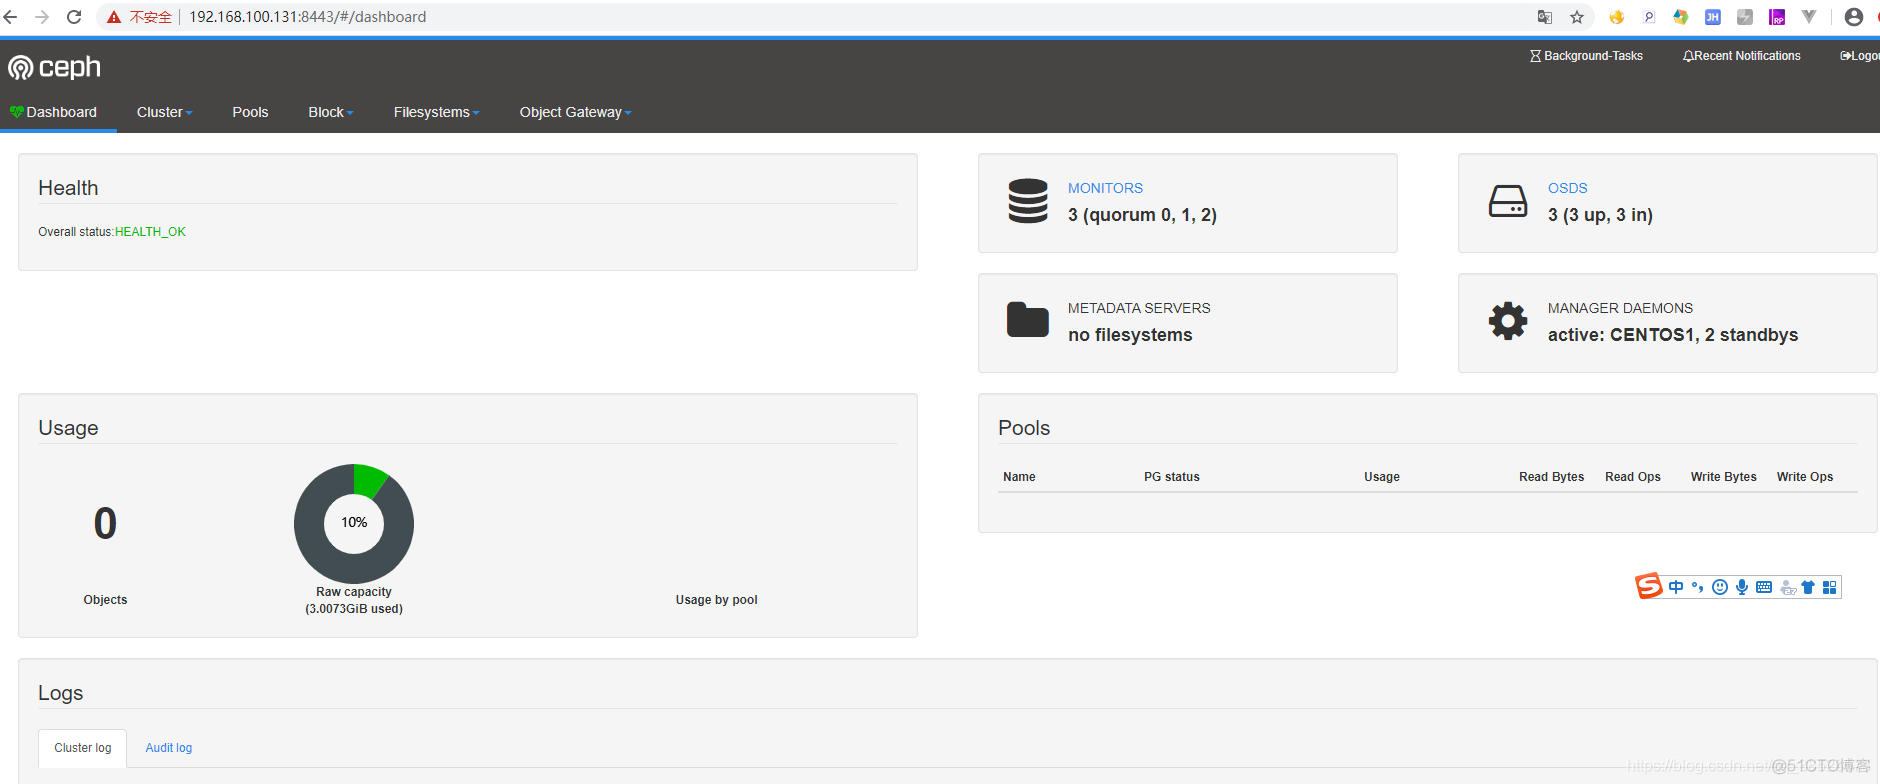Click the Write Bytes column header
The height and width of the screenshot is (784, 1880).
click(x=1724, y=477)
